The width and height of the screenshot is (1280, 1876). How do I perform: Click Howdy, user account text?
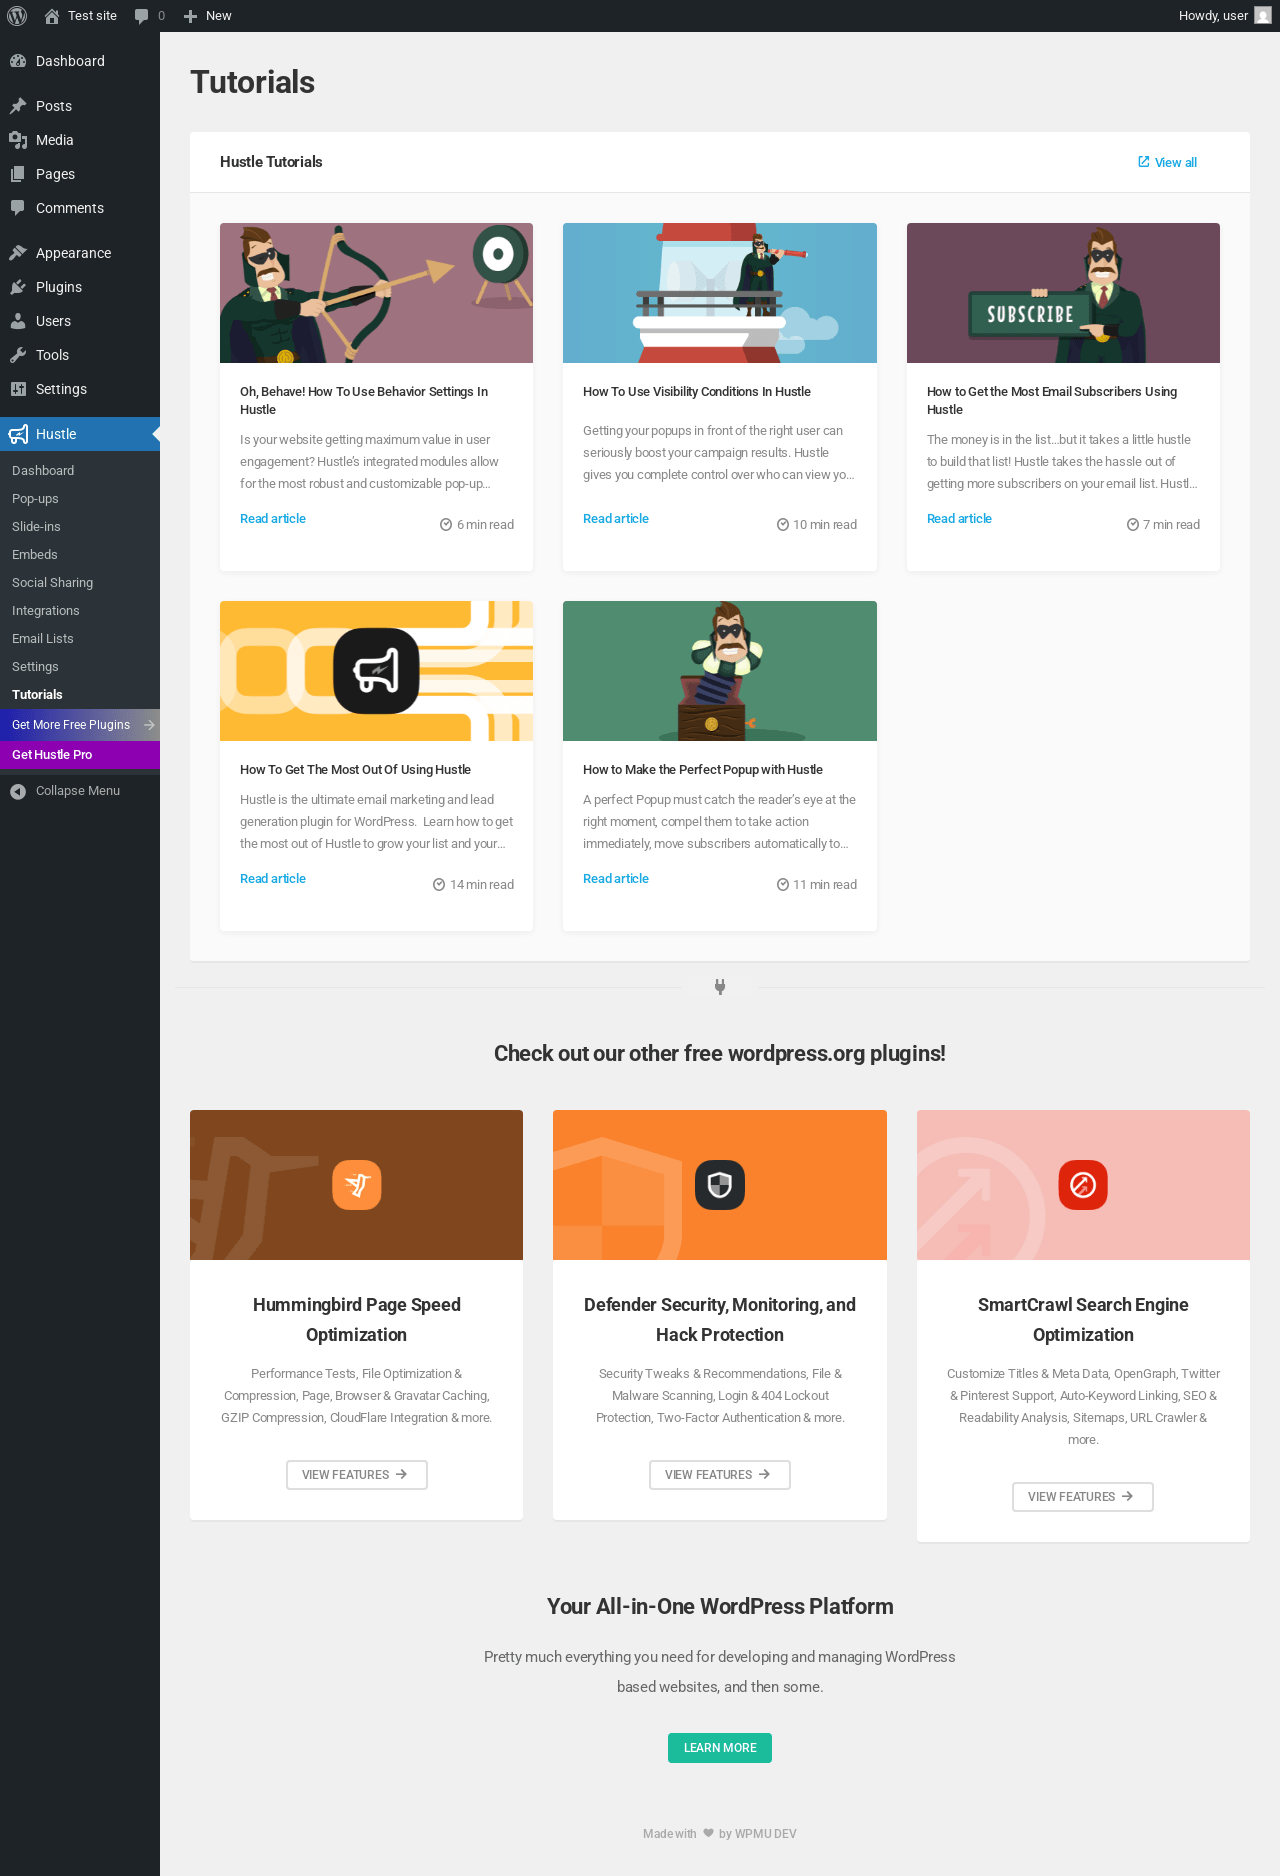tap(1213, 16)
